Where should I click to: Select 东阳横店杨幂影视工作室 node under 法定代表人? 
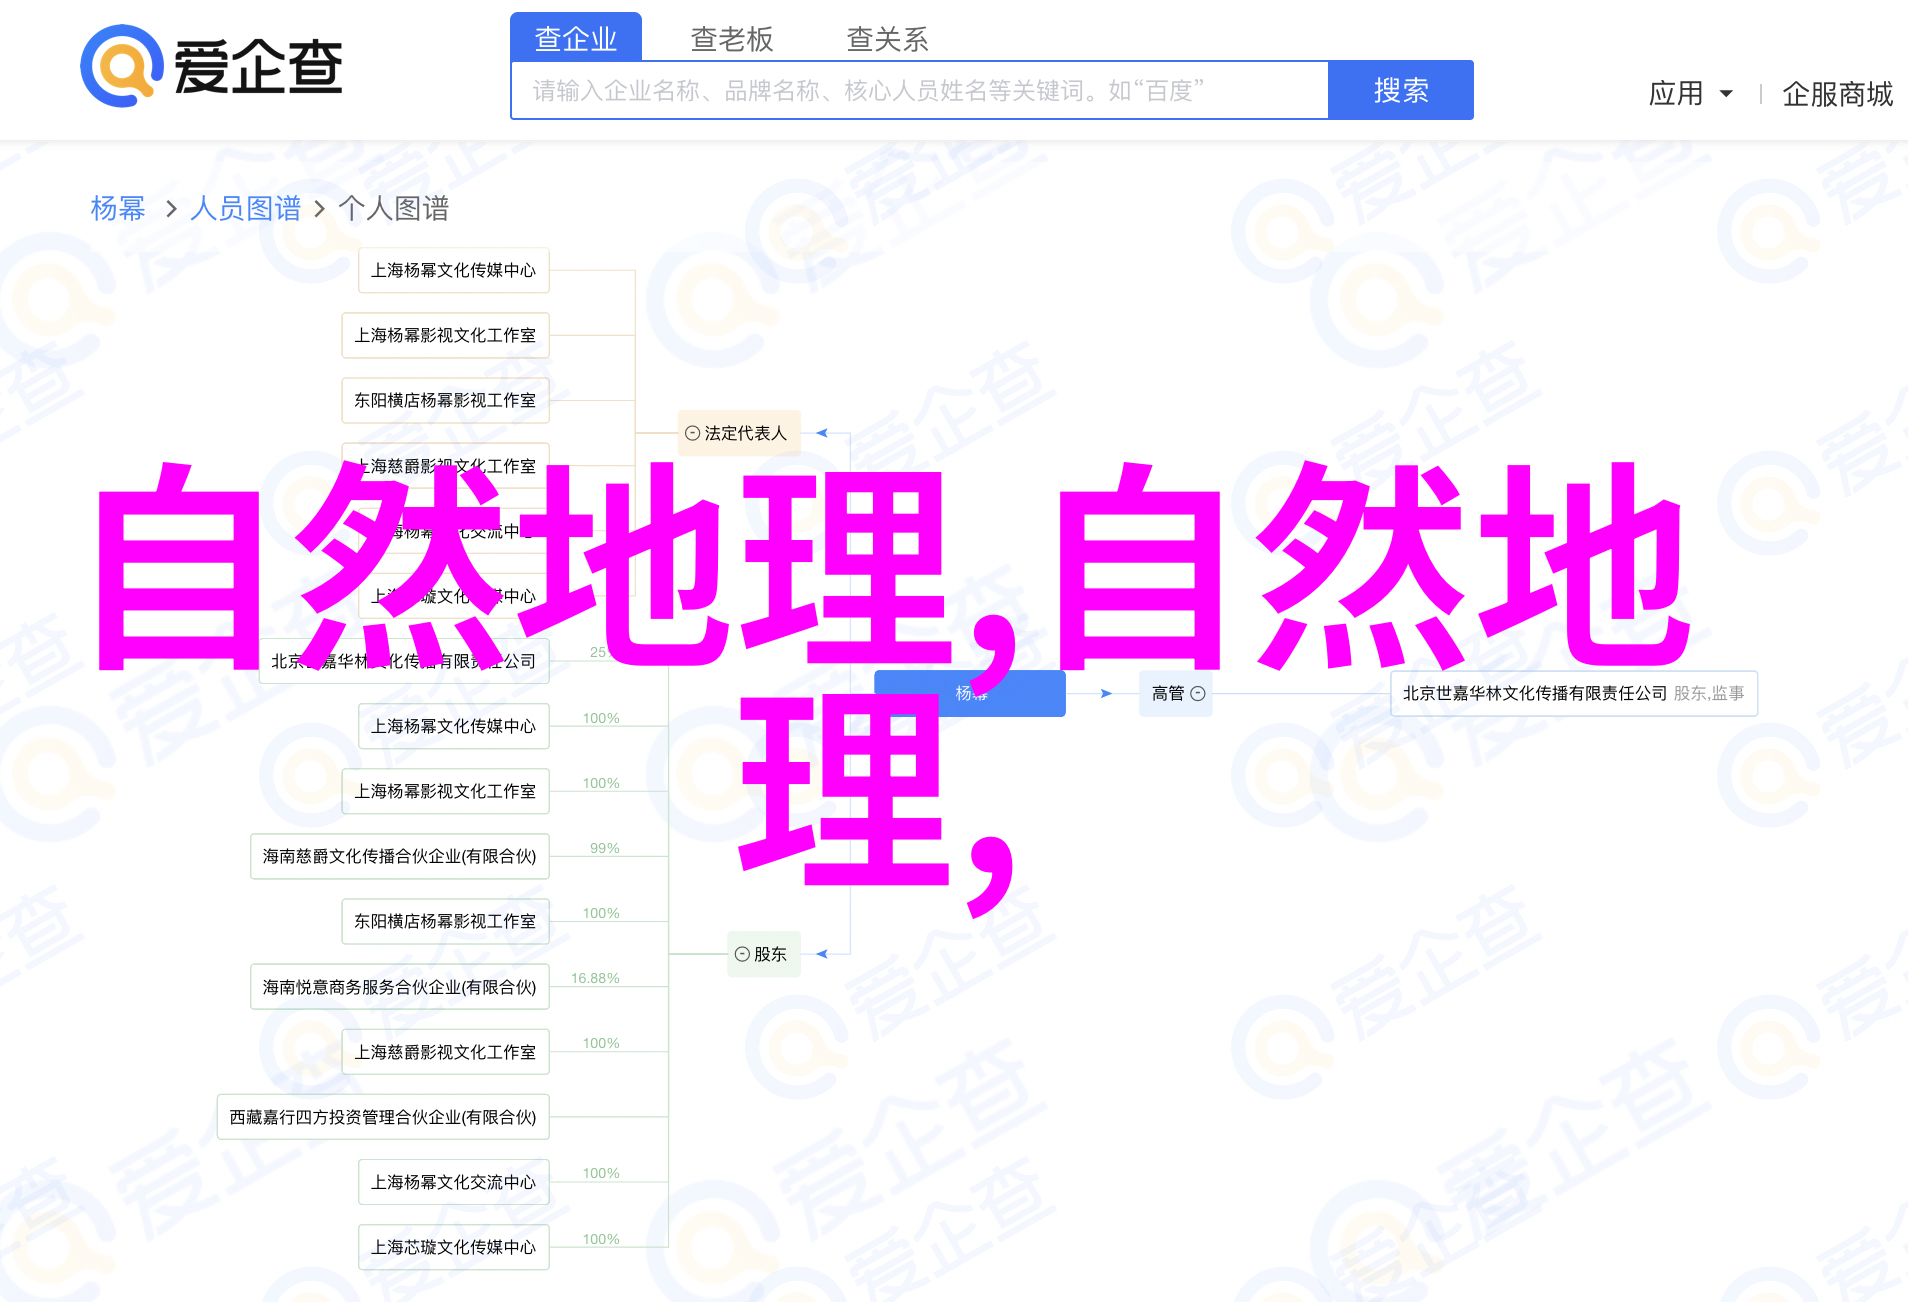446,400
